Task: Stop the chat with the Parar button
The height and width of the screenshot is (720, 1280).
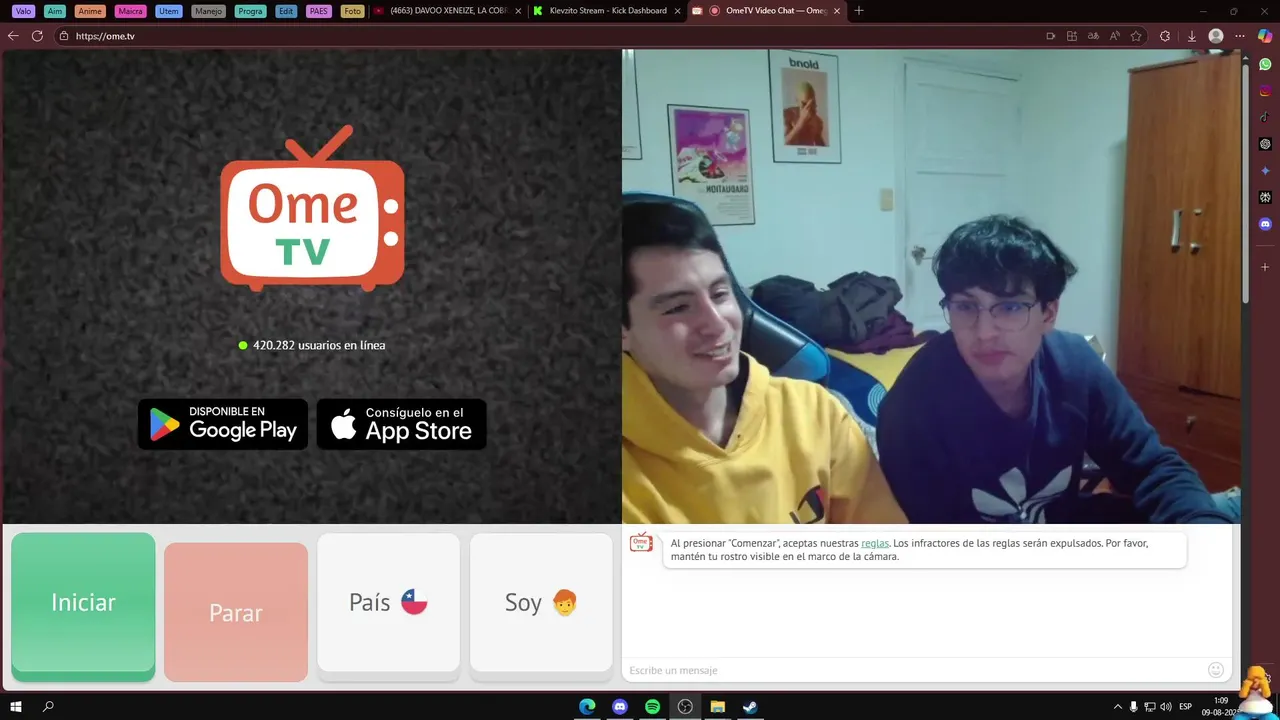Action: (236, 612)
